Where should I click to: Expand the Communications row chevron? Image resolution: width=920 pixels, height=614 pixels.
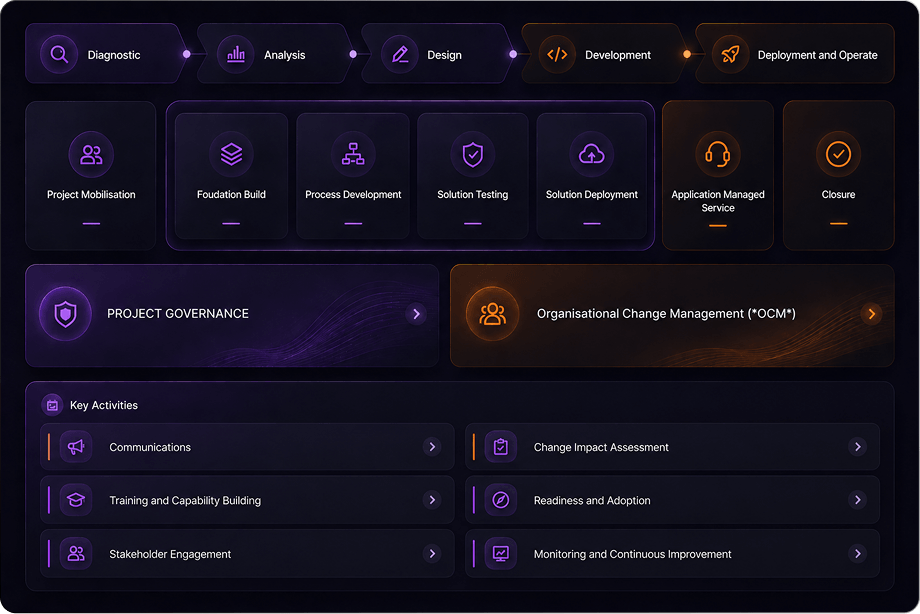pyautogui.click(x=432, y=447)
